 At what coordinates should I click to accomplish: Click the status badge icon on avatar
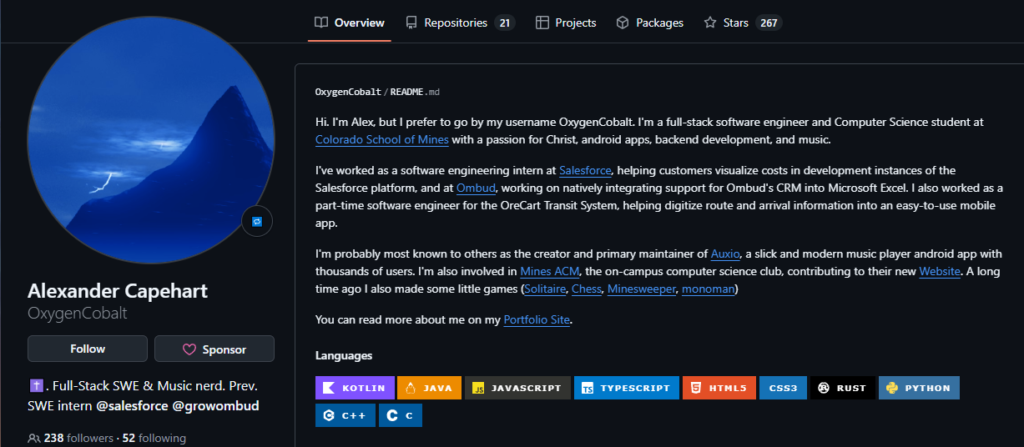pos(257,221)
